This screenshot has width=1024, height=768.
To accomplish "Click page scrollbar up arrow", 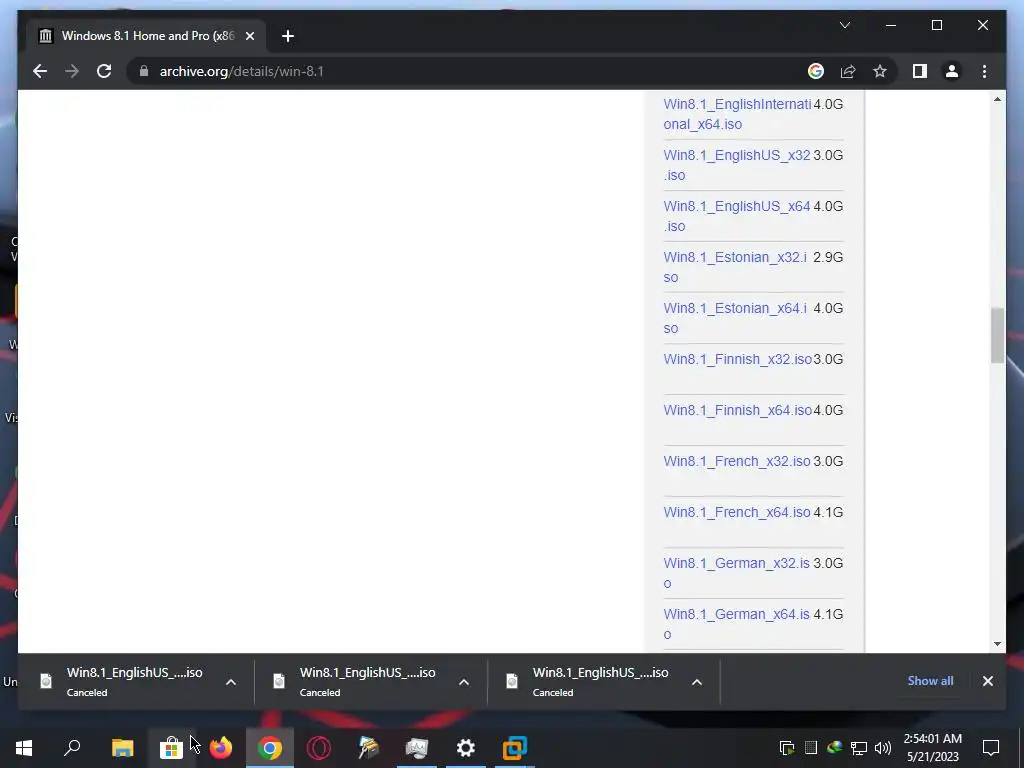I will click(x=997, y=99).
